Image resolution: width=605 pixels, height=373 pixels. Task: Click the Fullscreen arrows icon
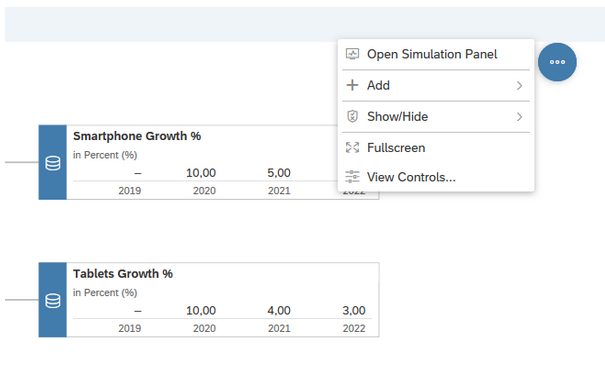tap(352, 148)
